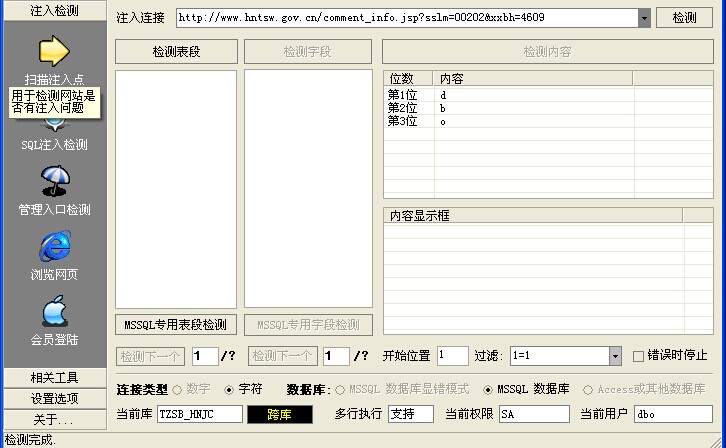Select the 第1位 row
The width and height of the screenshot is (726, 448).
pyautogui.click(x=548, y=95)
